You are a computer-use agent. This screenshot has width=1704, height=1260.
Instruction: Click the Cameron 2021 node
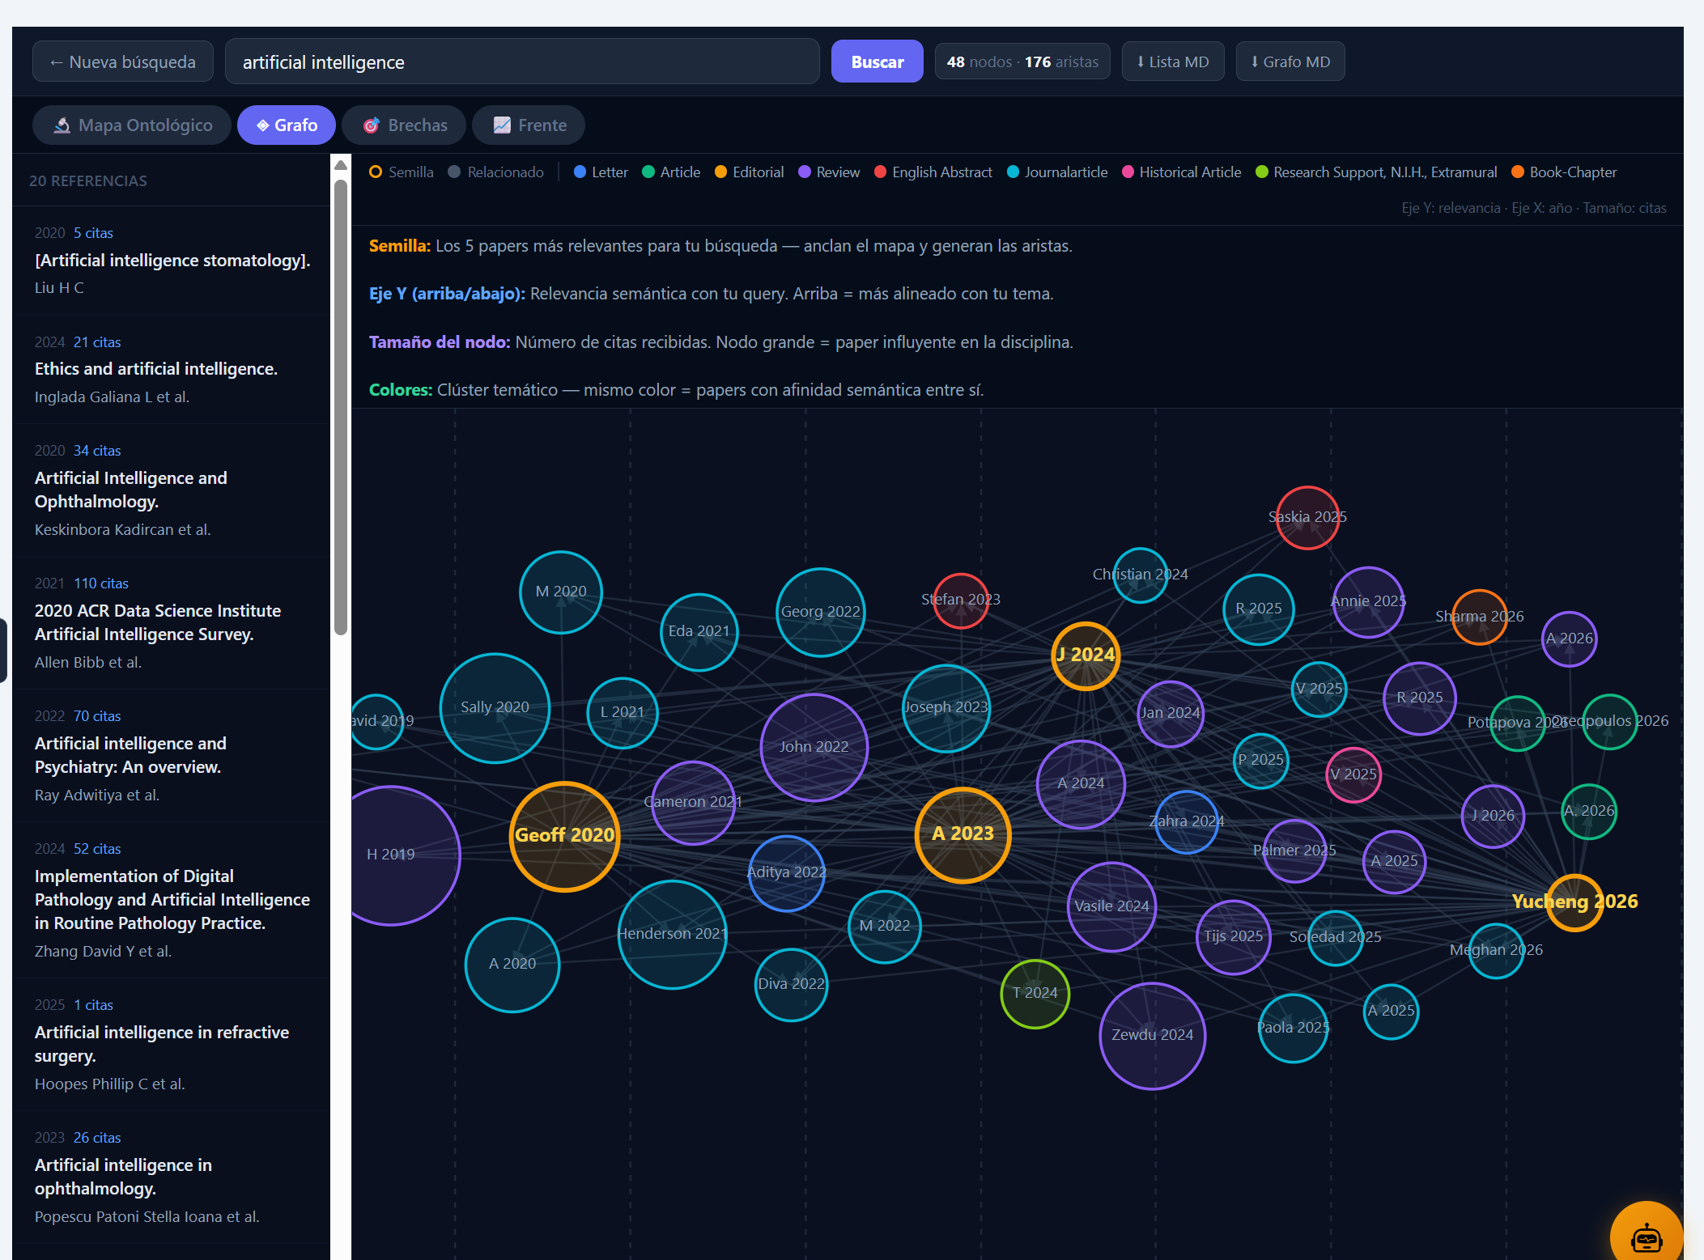pyautogui.click(x=693, y=802)
